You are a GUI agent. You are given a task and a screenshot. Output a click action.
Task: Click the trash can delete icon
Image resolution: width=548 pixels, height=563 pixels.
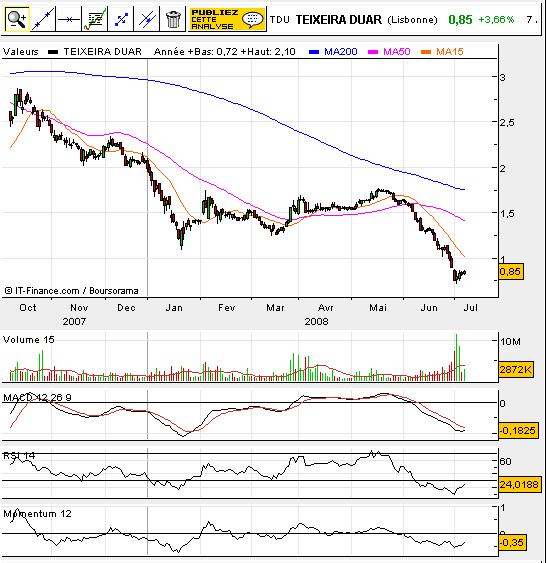click(173, 19)
